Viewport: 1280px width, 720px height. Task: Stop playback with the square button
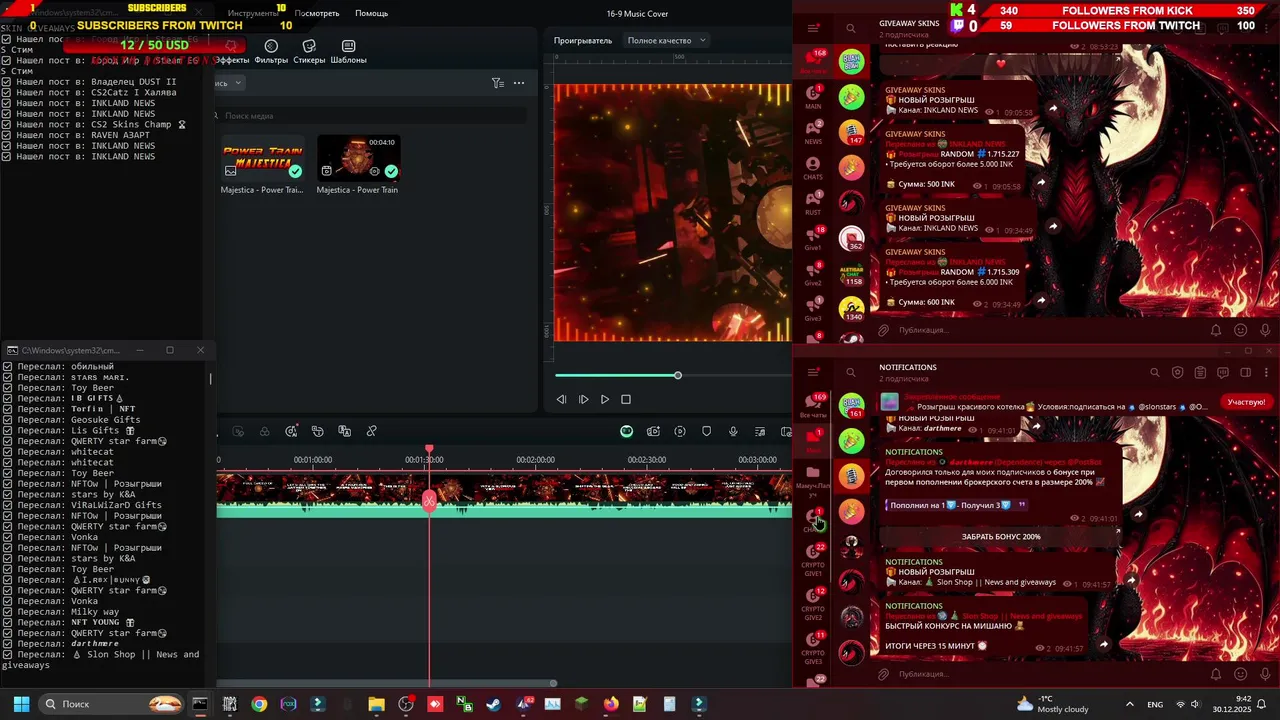point(626,399)
